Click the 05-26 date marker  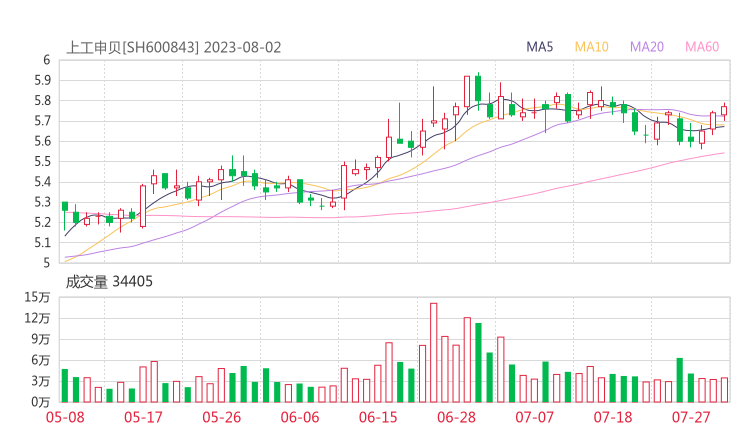(221, 416)
